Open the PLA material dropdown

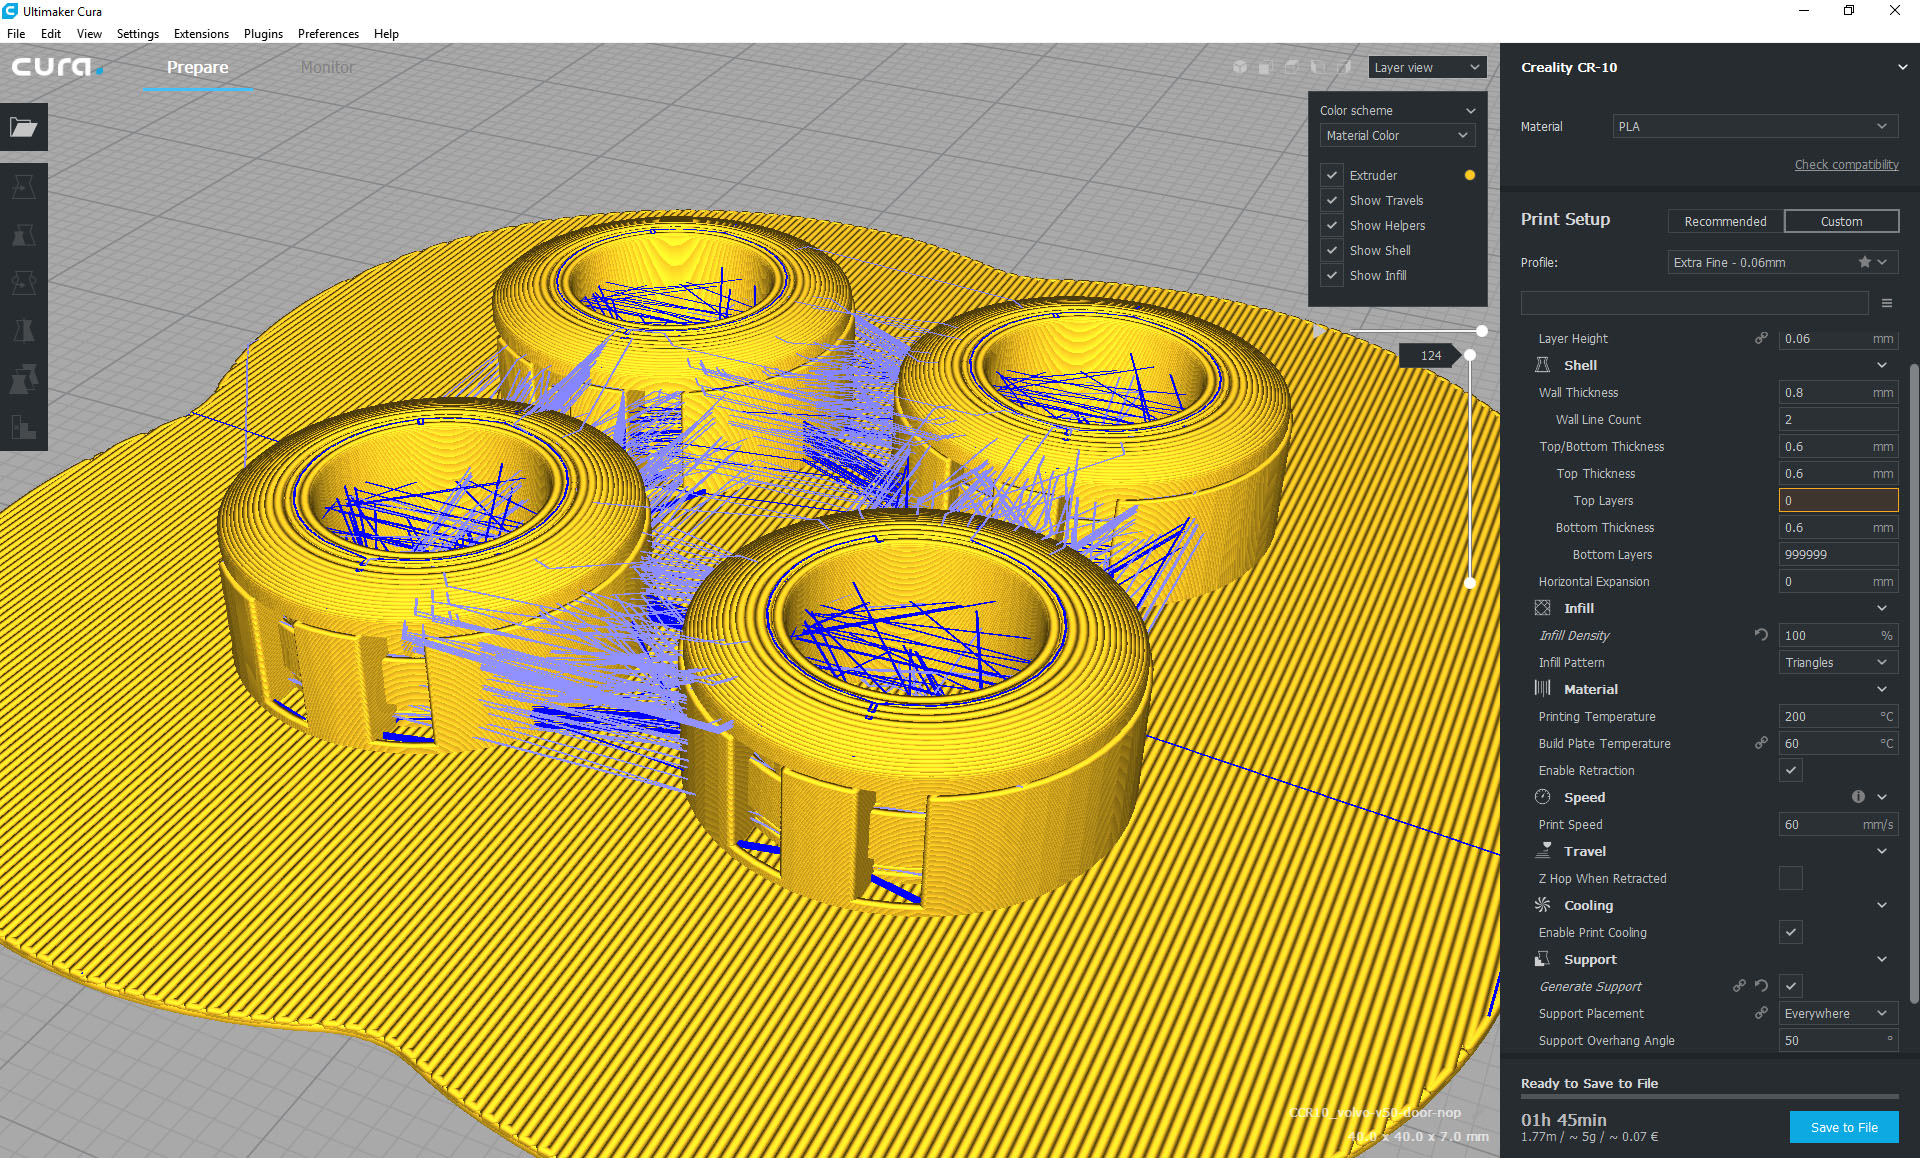click(1755, 126)
